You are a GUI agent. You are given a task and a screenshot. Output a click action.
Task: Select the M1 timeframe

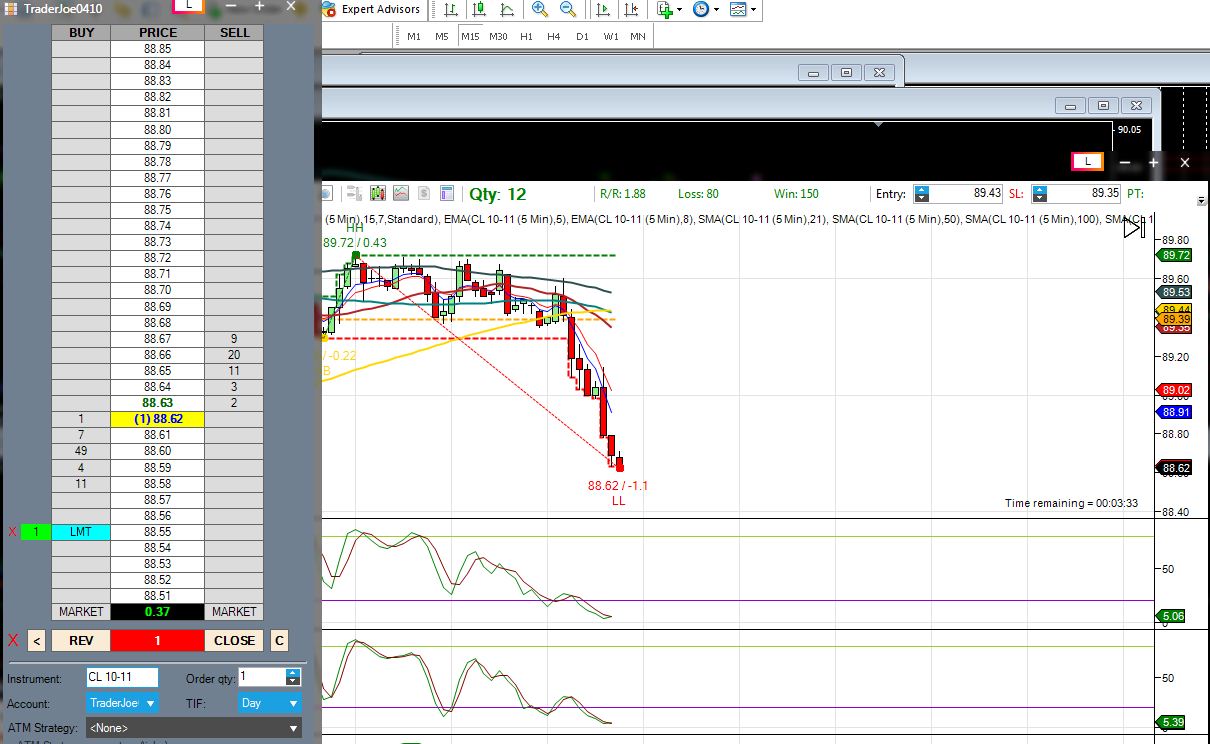(414, 36)
